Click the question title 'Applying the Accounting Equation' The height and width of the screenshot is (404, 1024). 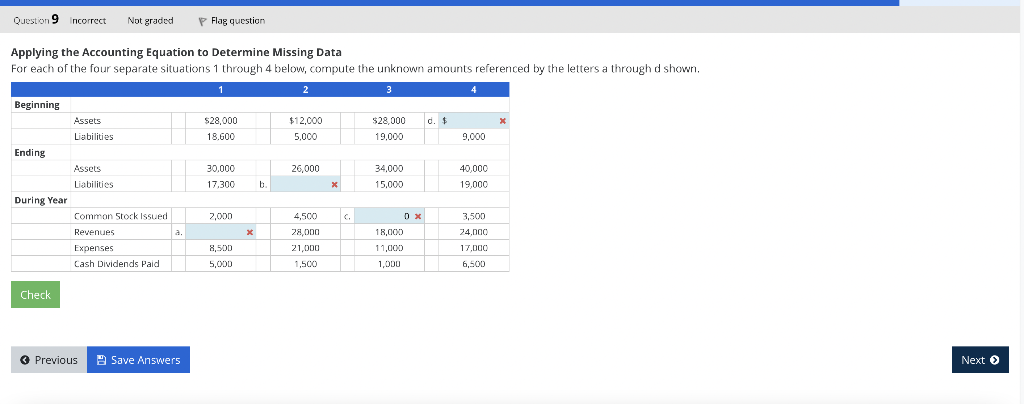coord(176,52)
